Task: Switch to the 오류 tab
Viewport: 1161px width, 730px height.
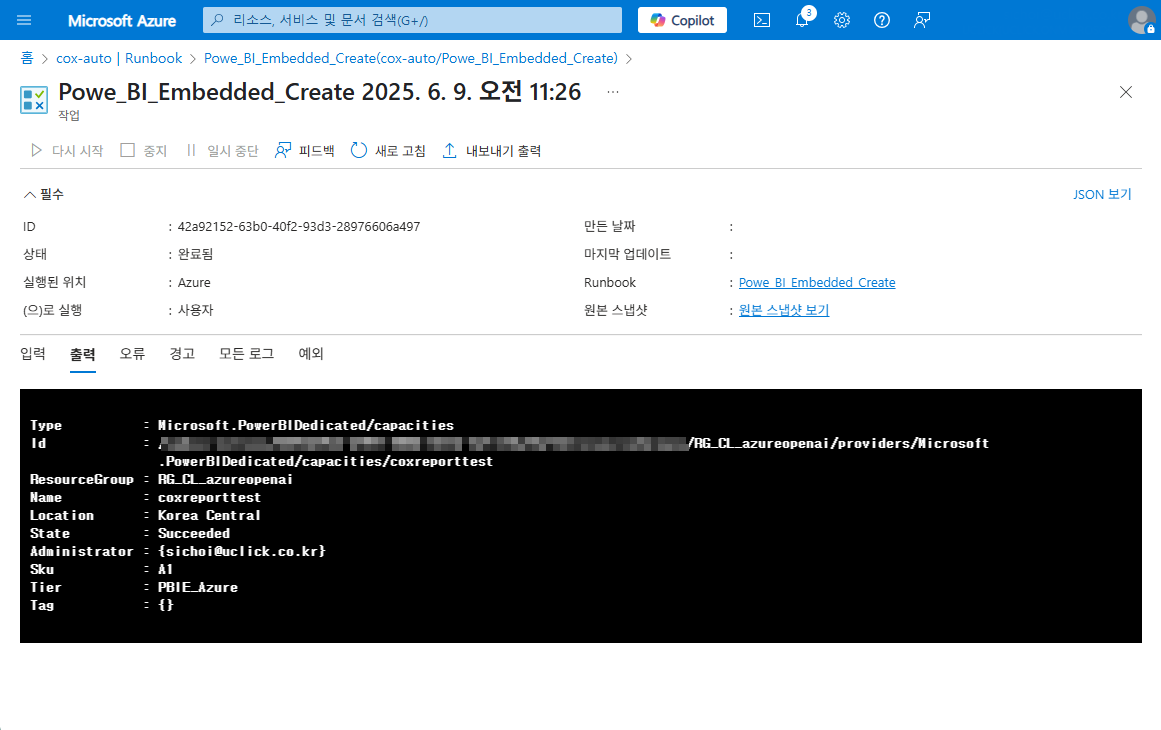Action: pyautogui.click(x=132, y=354)
